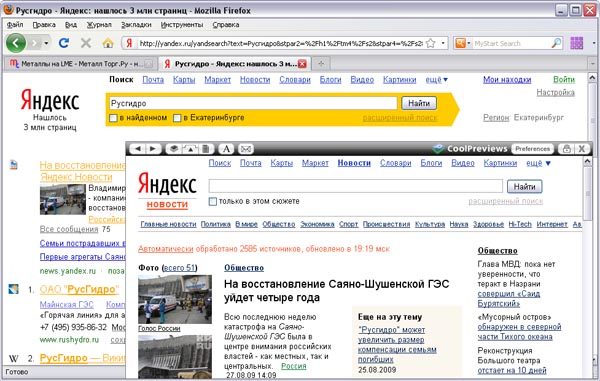Click the Найти button next to Русгидро

419,103
